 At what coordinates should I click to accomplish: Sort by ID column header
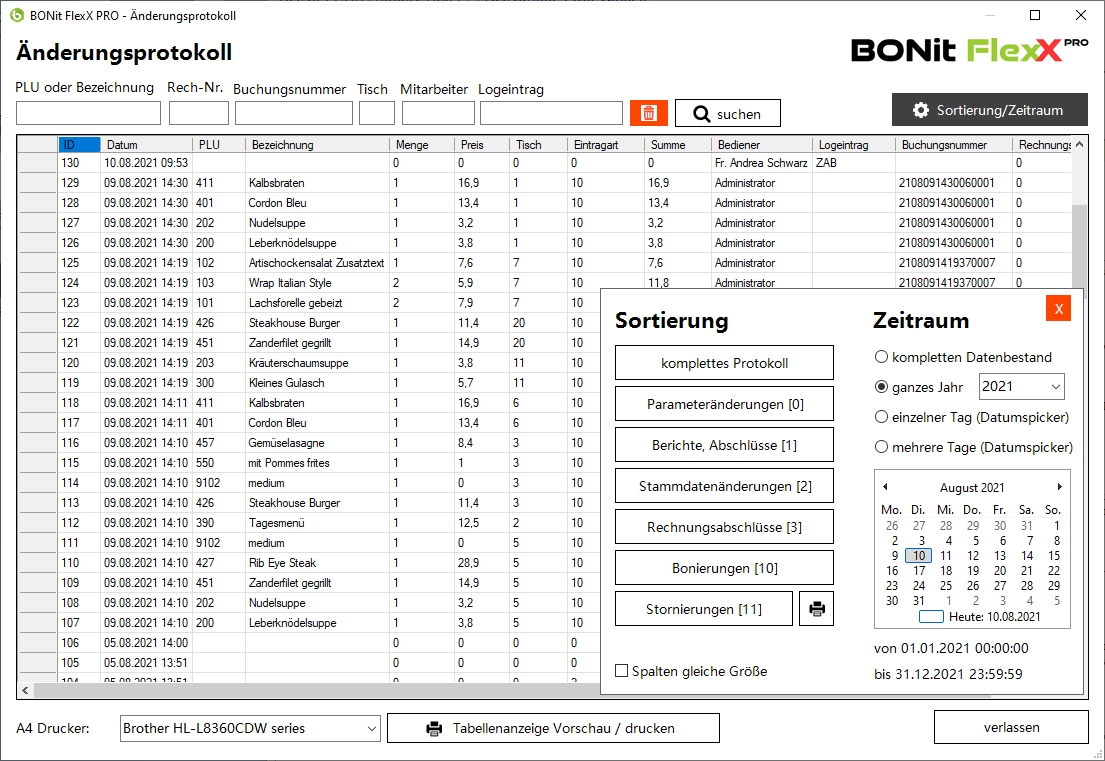tap(80, 144)
